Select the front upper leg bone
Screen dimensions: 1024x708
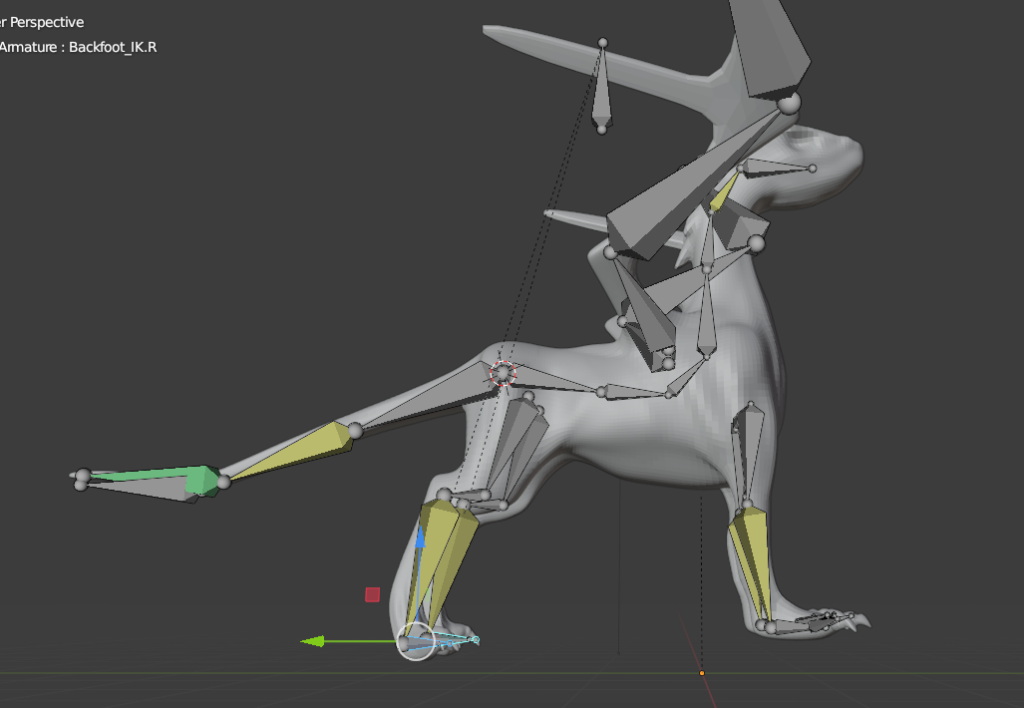(x=746, y=455)
